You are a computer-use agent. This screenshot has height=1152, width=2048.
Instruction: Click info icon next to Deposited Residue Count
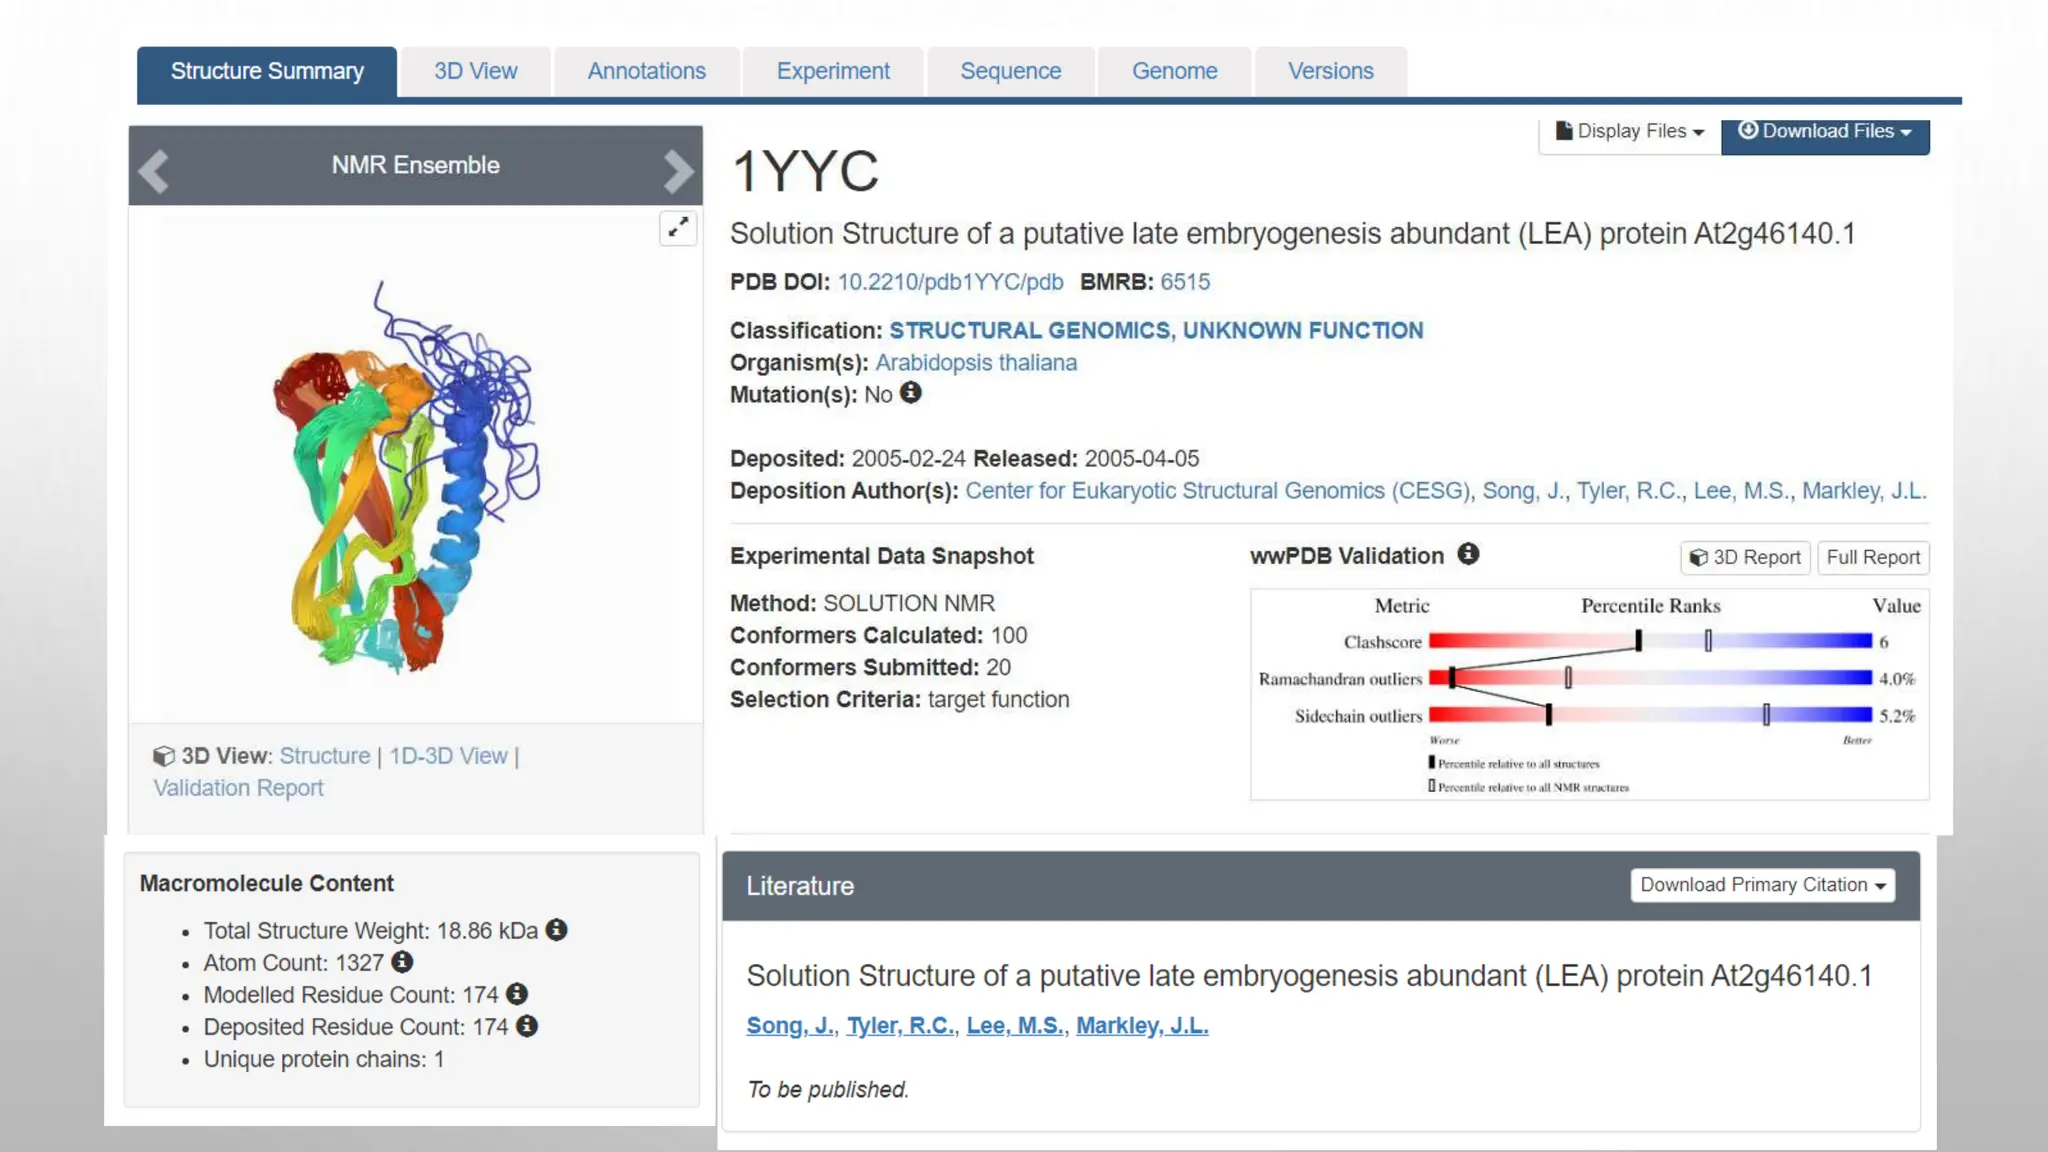pyautogui.click(x=527, y=1026)
